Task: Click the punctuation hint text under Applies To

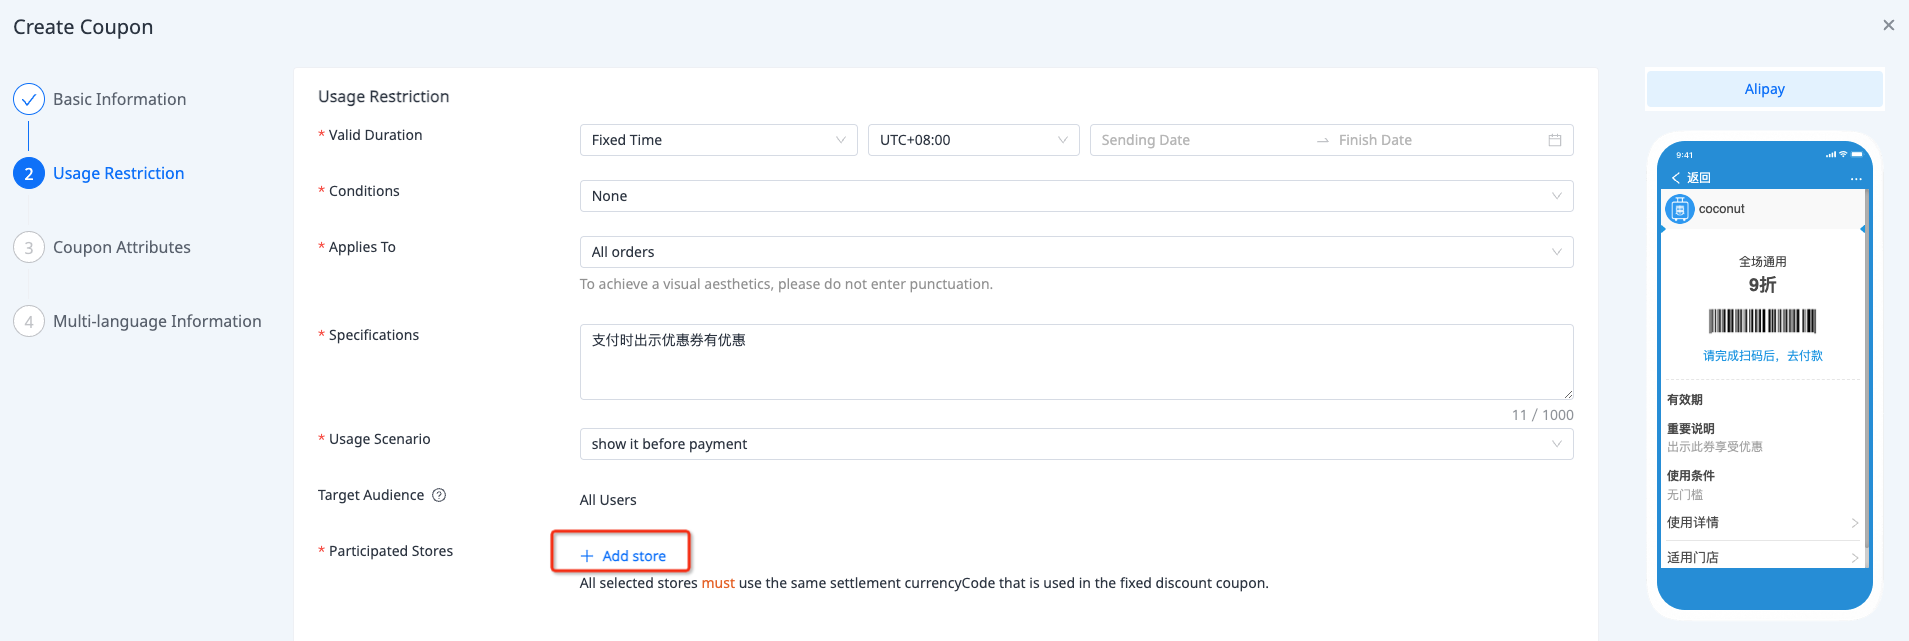Action: tap(786, 284)
